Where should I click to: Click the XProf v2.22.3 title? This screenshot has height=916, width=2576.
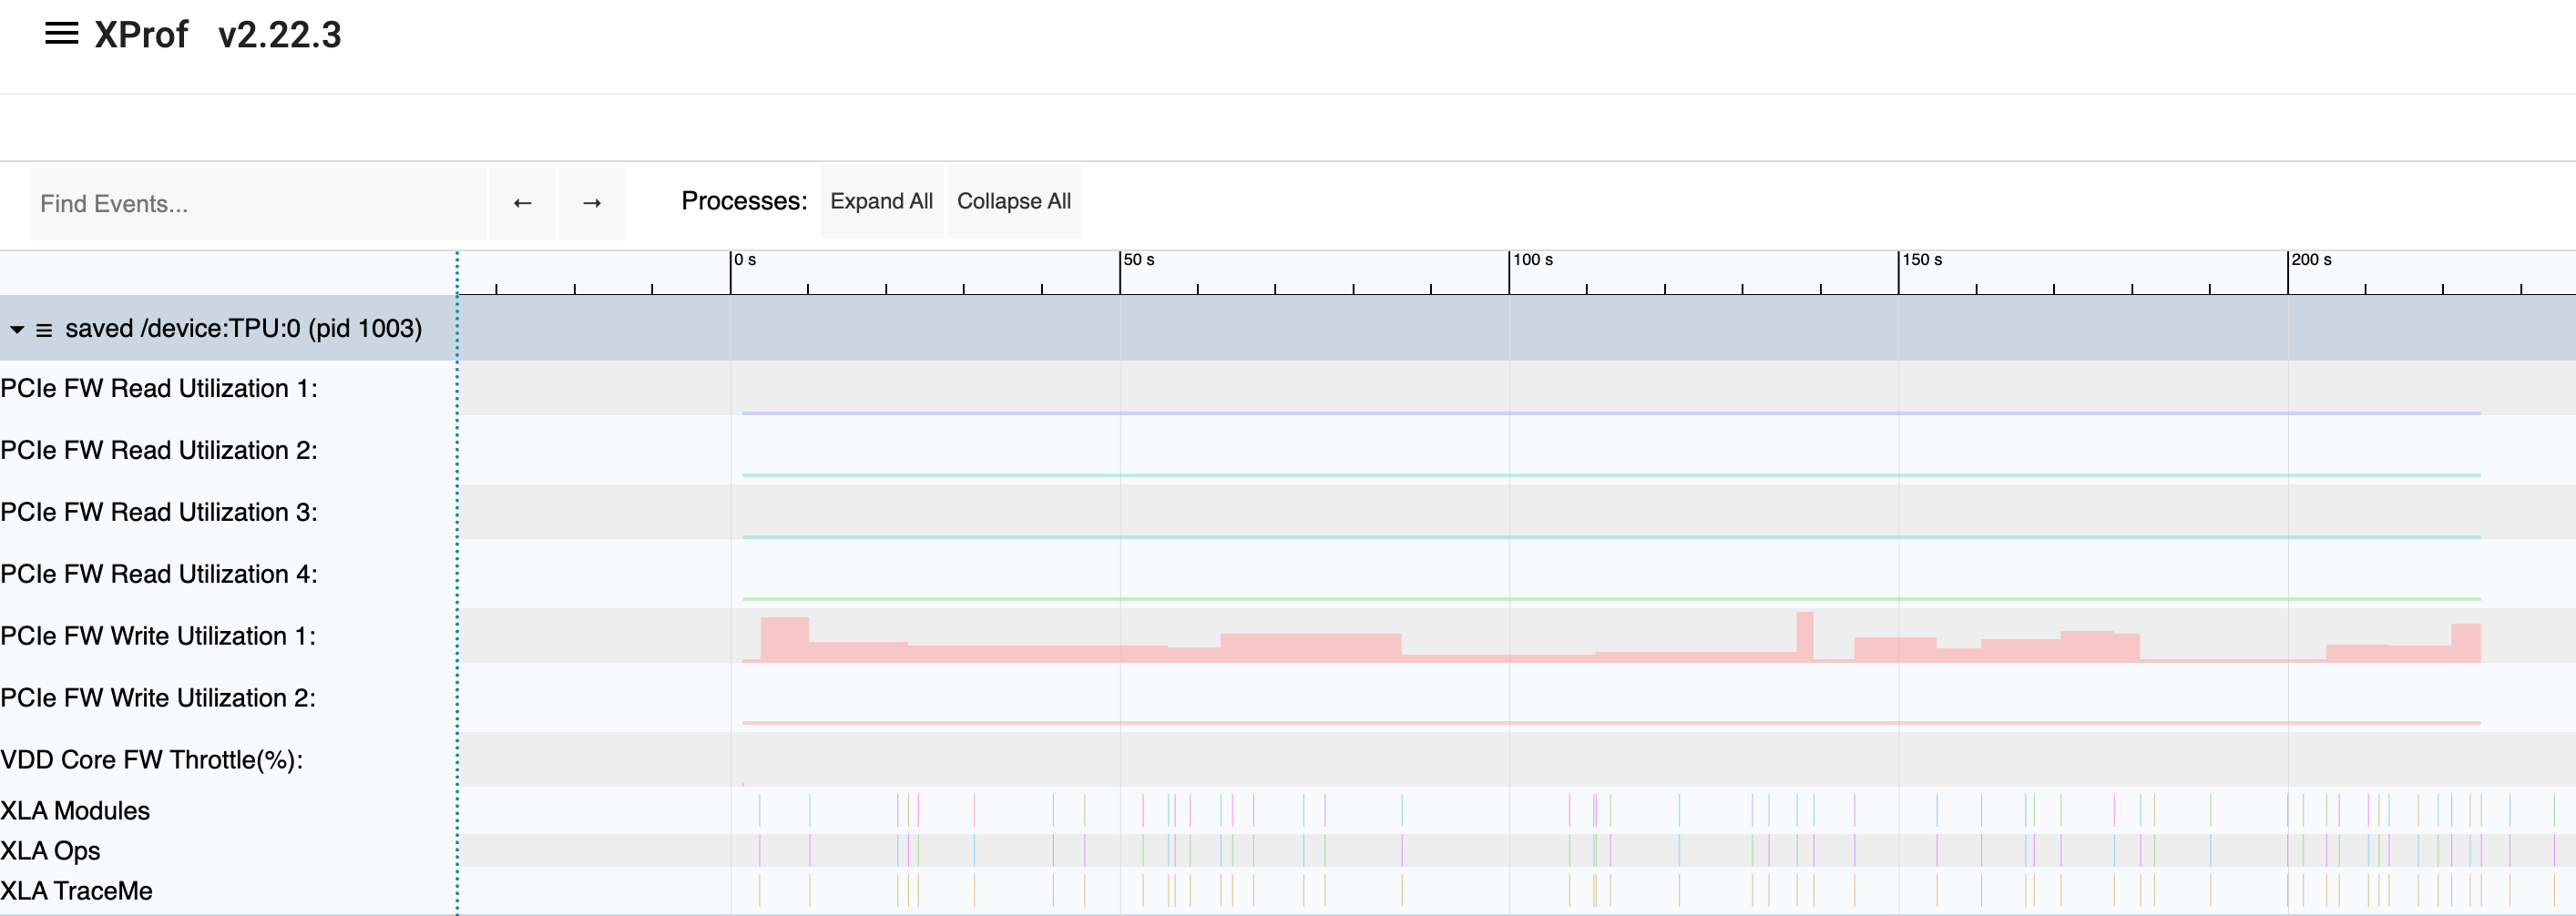(x=217, y=35)
